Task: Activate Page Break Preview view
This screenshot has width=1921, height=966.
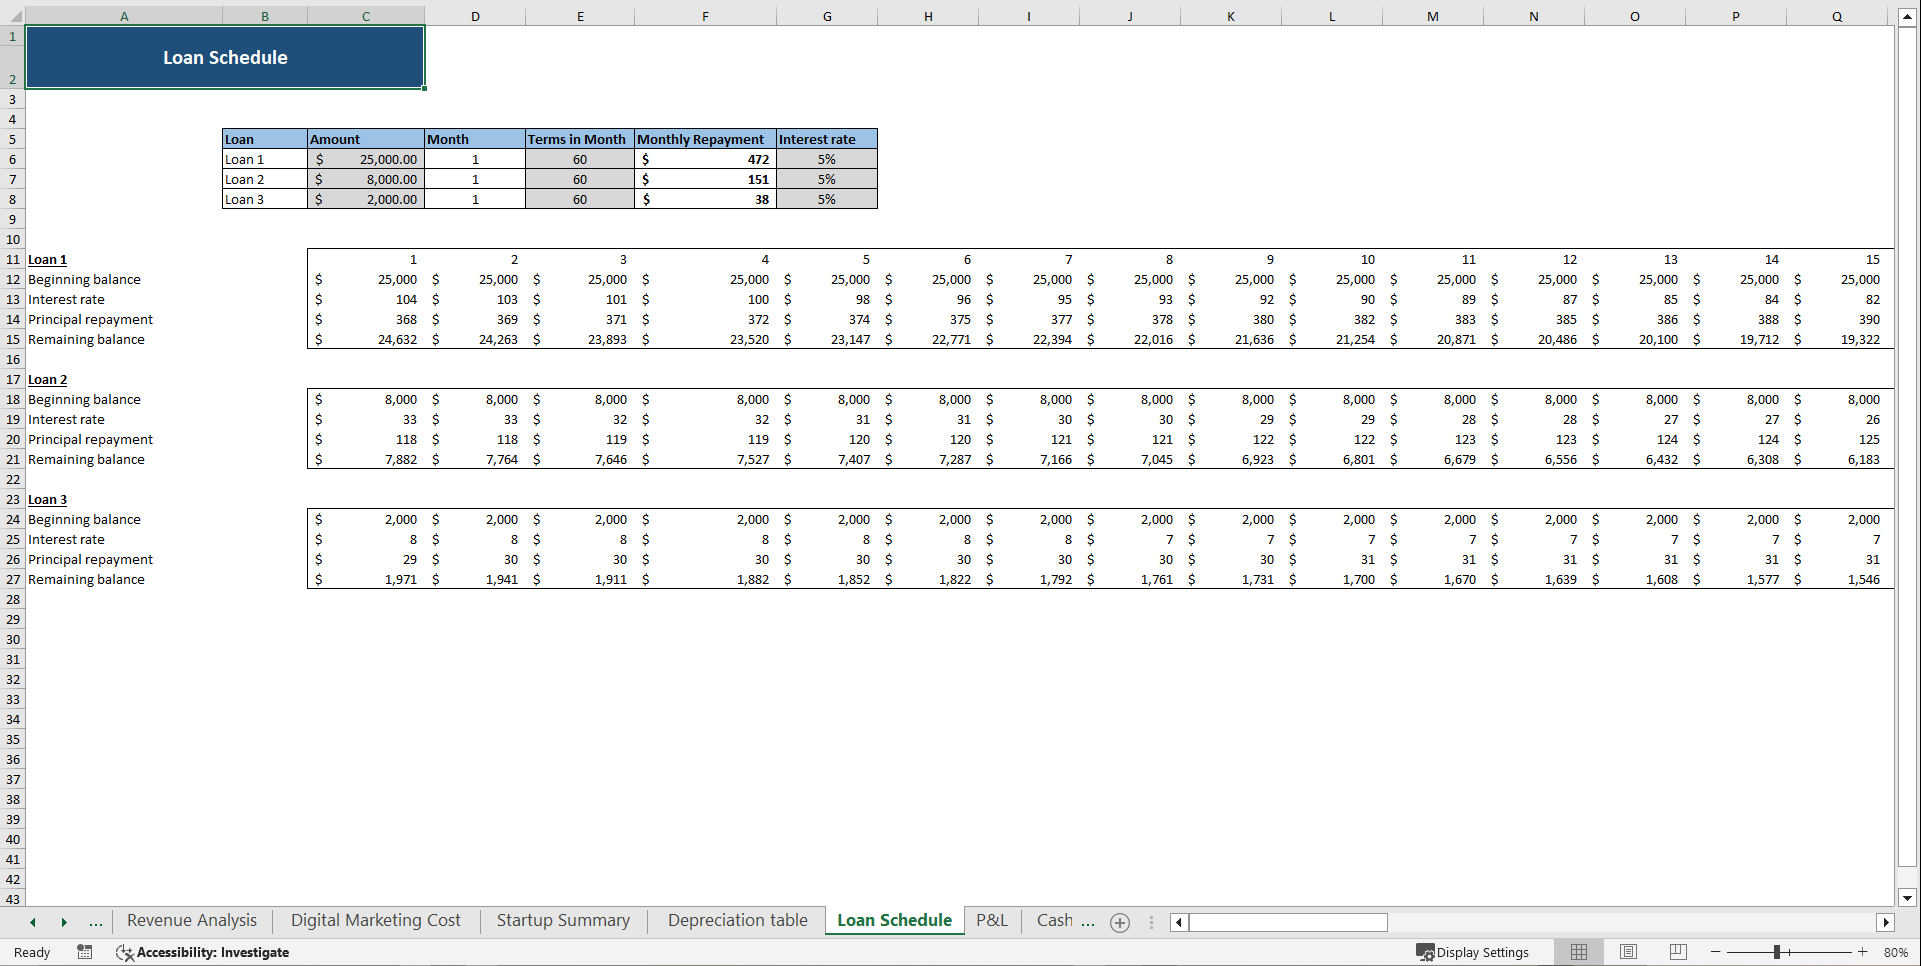Action: coord(1677,952)
